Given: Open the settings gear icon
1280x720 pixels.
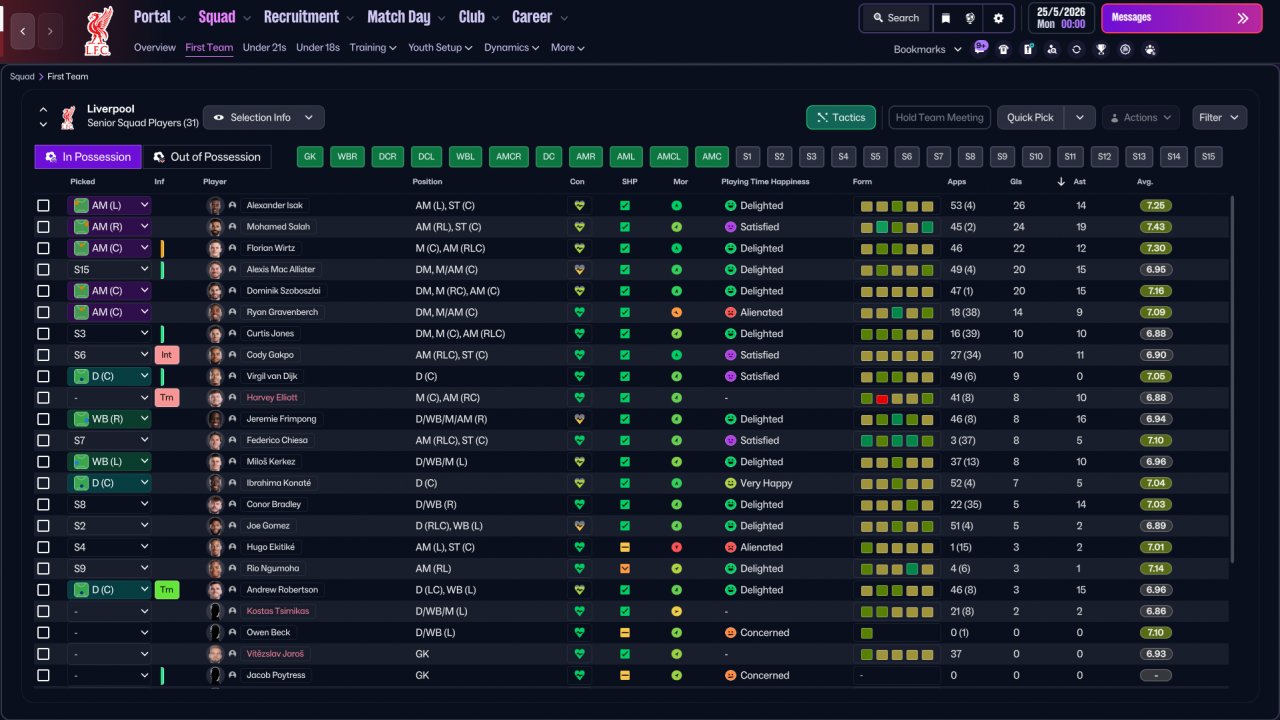Looking at the screenshot, I should [x=998, y=18].
